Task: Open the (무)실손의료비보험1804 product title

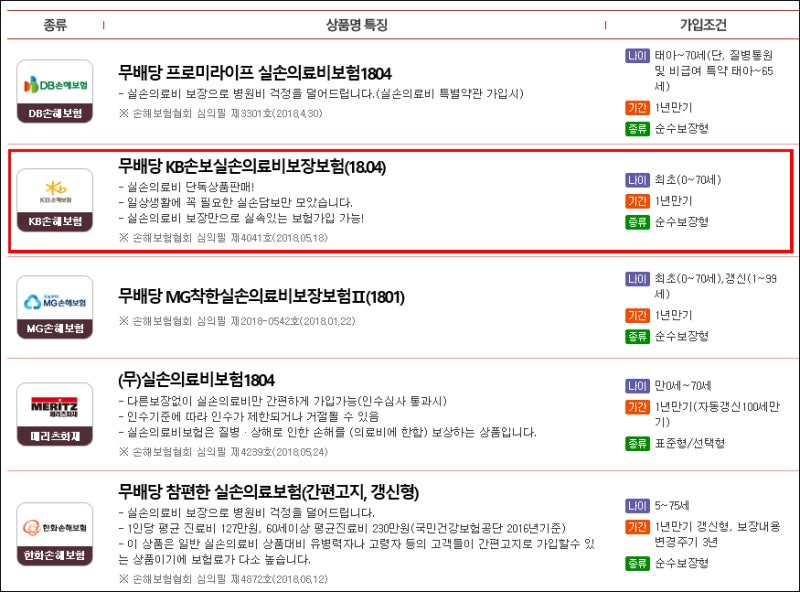Action: pos(196,380)
